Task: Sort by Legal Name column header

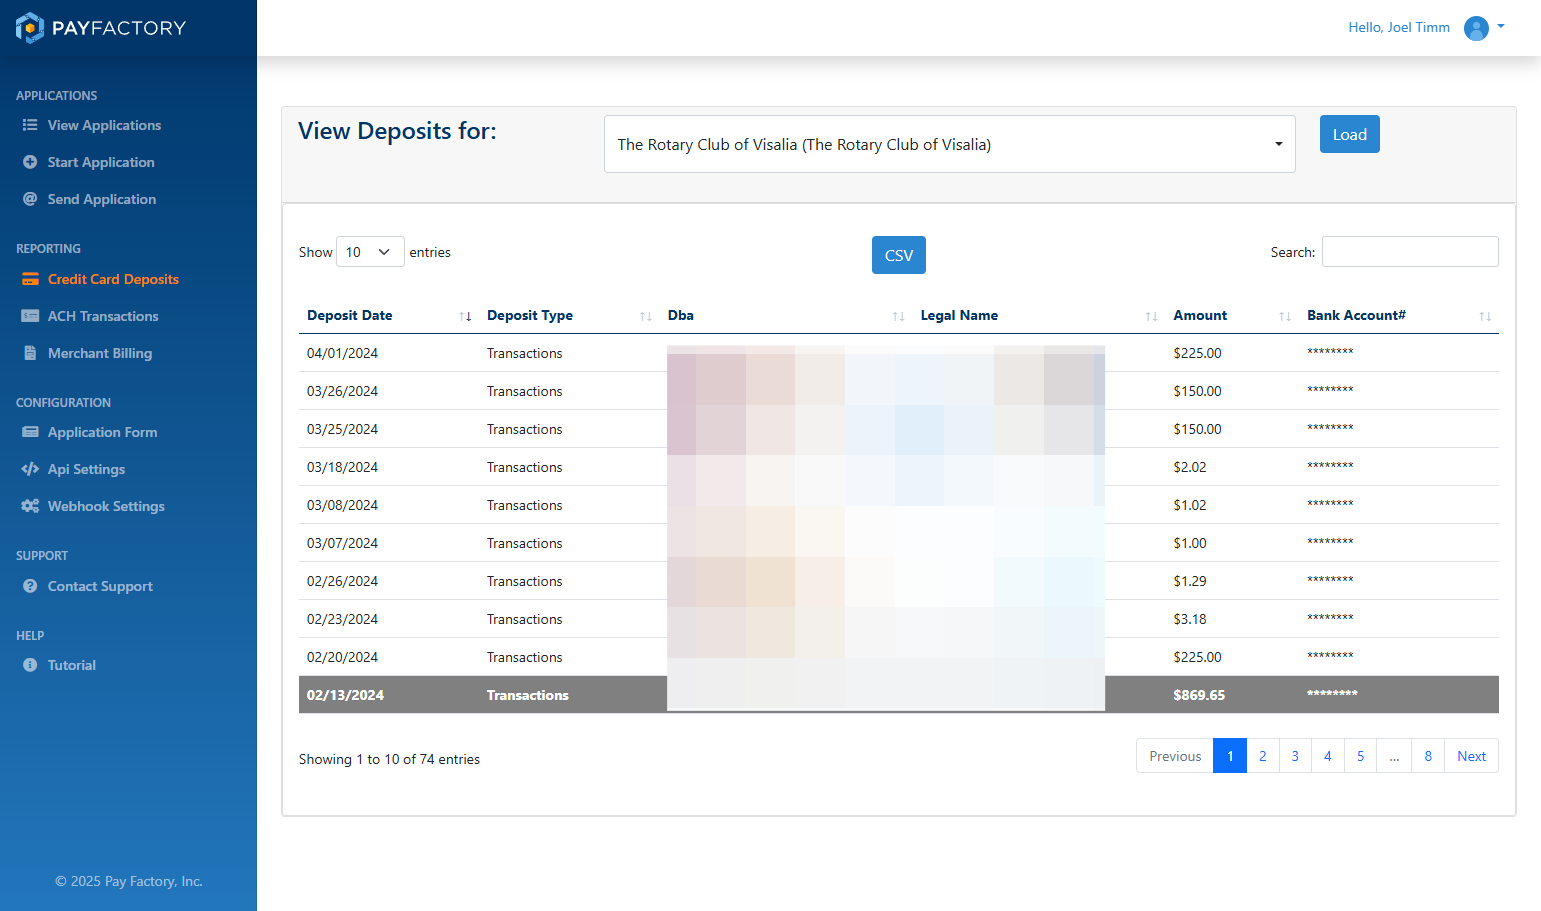Action: 959,315
